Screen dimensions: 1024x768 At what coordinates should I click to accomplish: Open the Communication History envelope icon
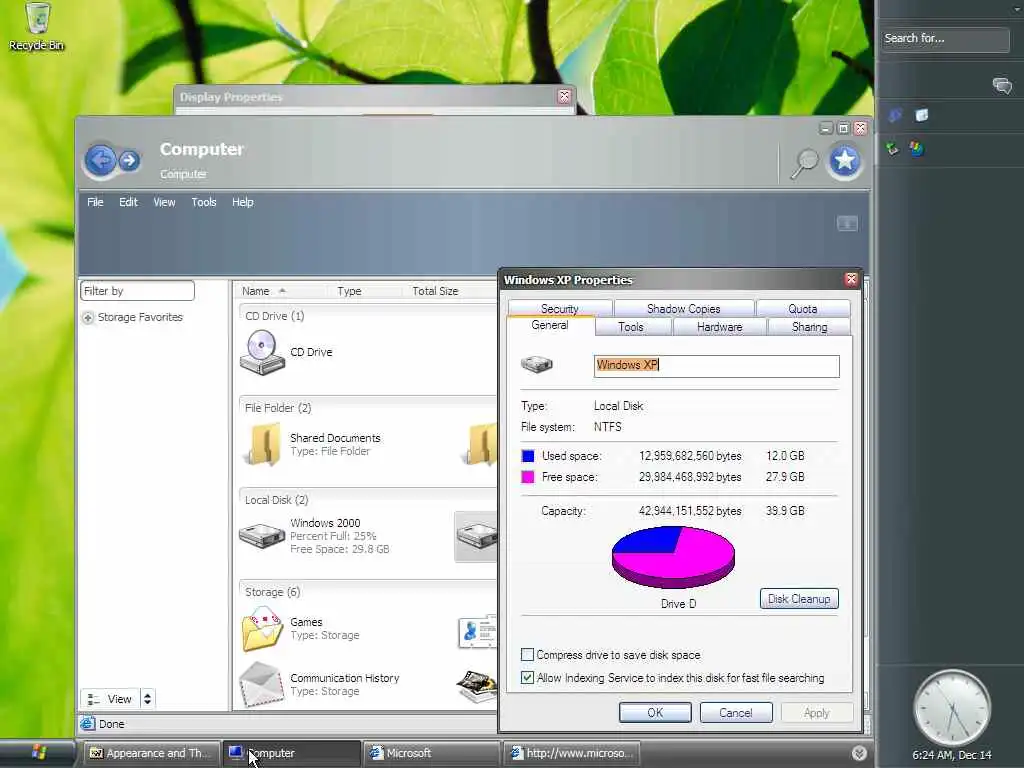pos(262,684)
